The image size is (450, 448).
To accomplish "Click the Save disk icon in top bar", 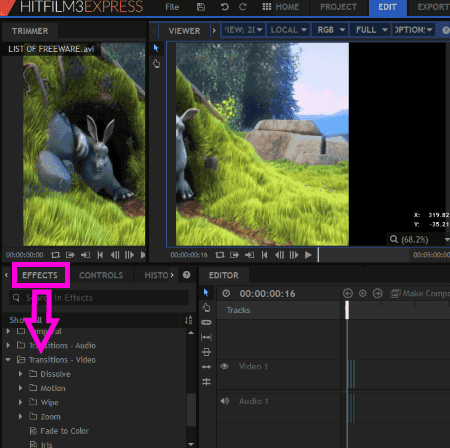I will pyautogui.click(x=201, y=7).
